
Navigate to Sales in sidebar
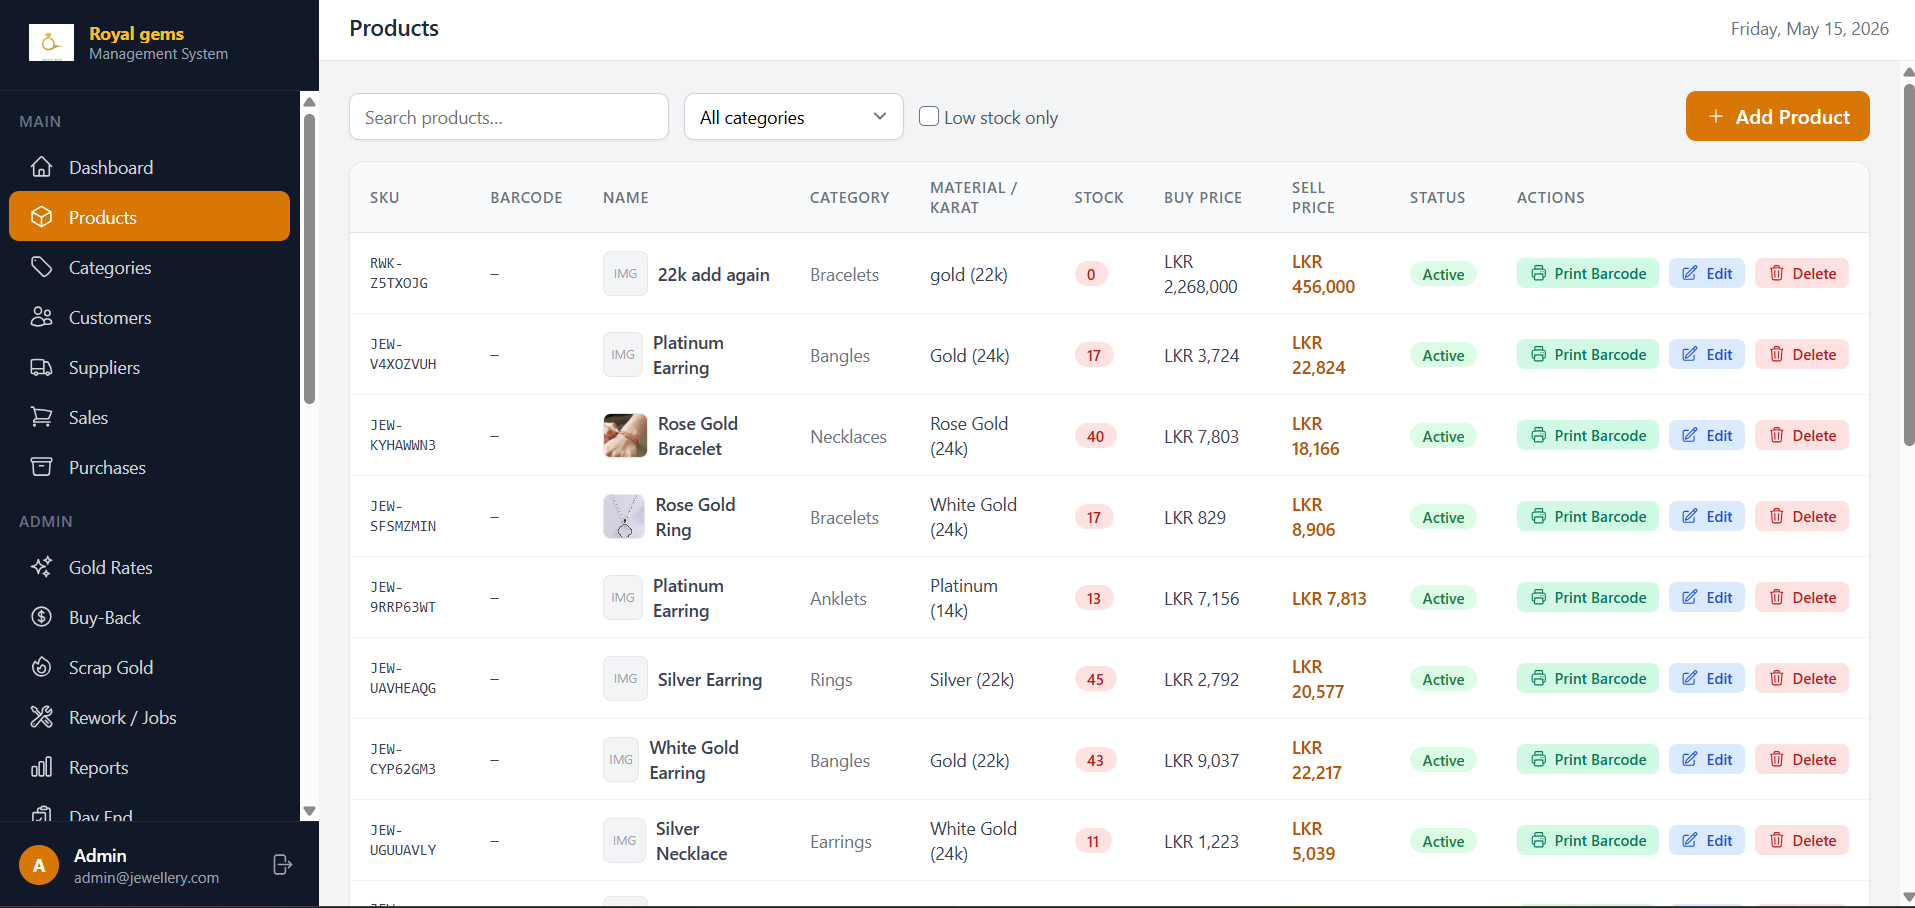click(149, 417)
